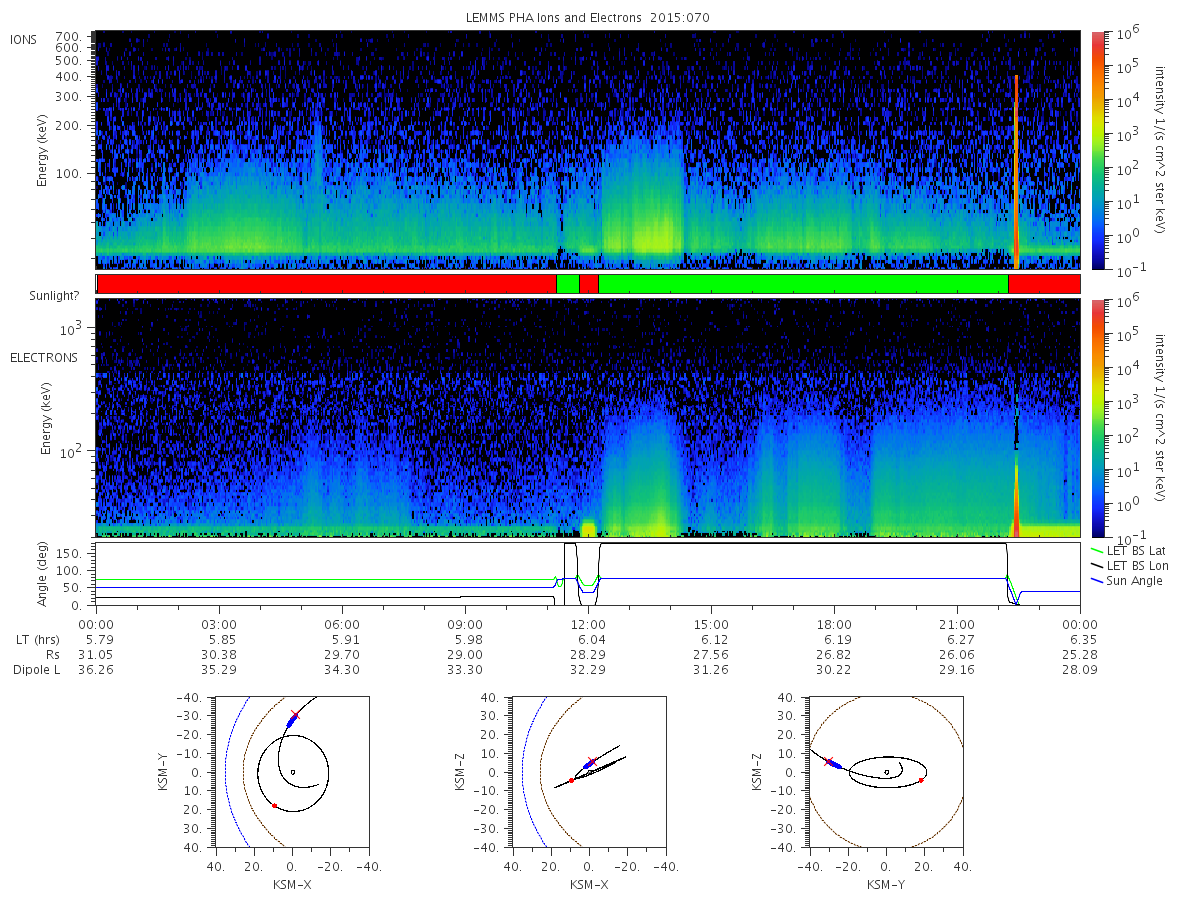Click the long green section of the Sunlight bar
The height and width of the screenshot is (900, 1200).
803,284
